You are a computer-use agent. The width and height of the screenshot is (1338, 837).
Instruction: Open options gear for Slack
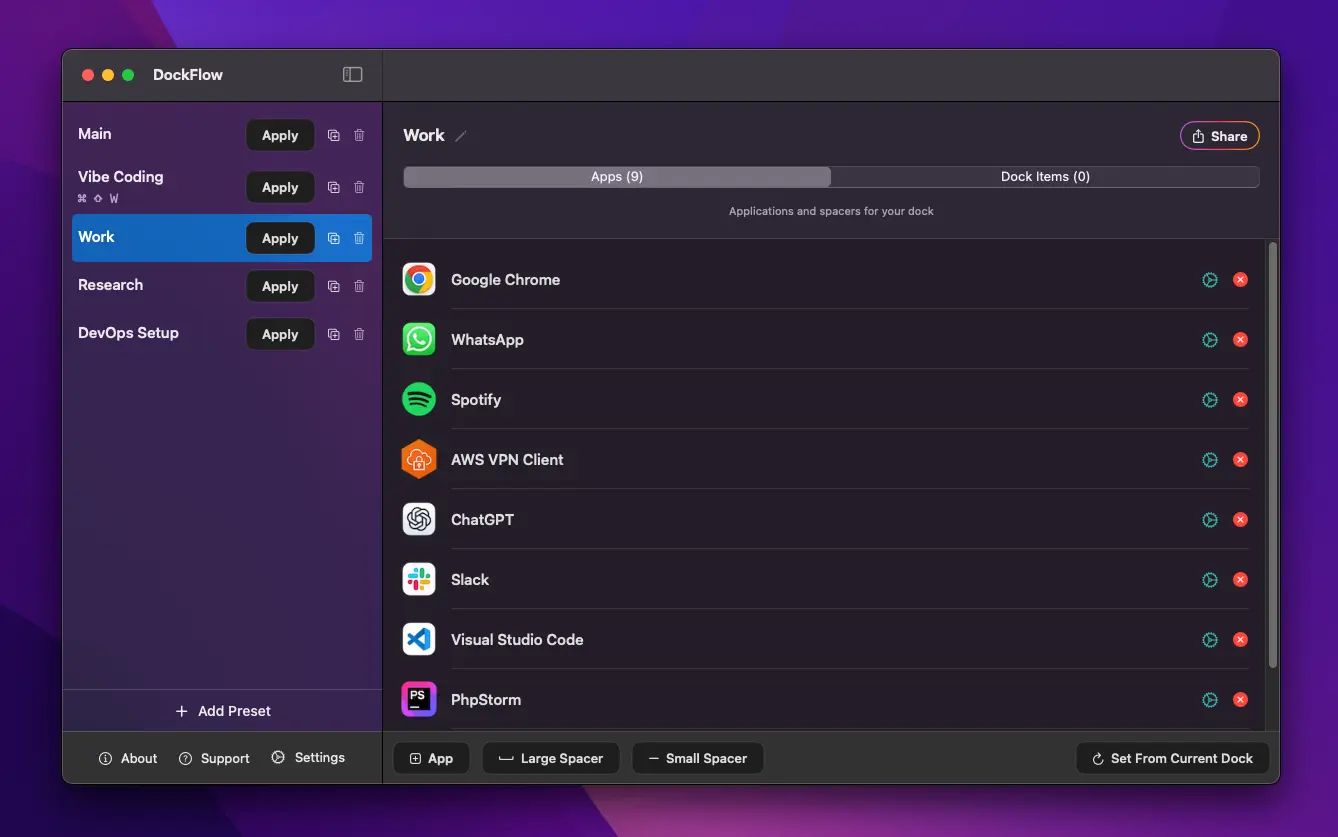[x=1210, y=580]
